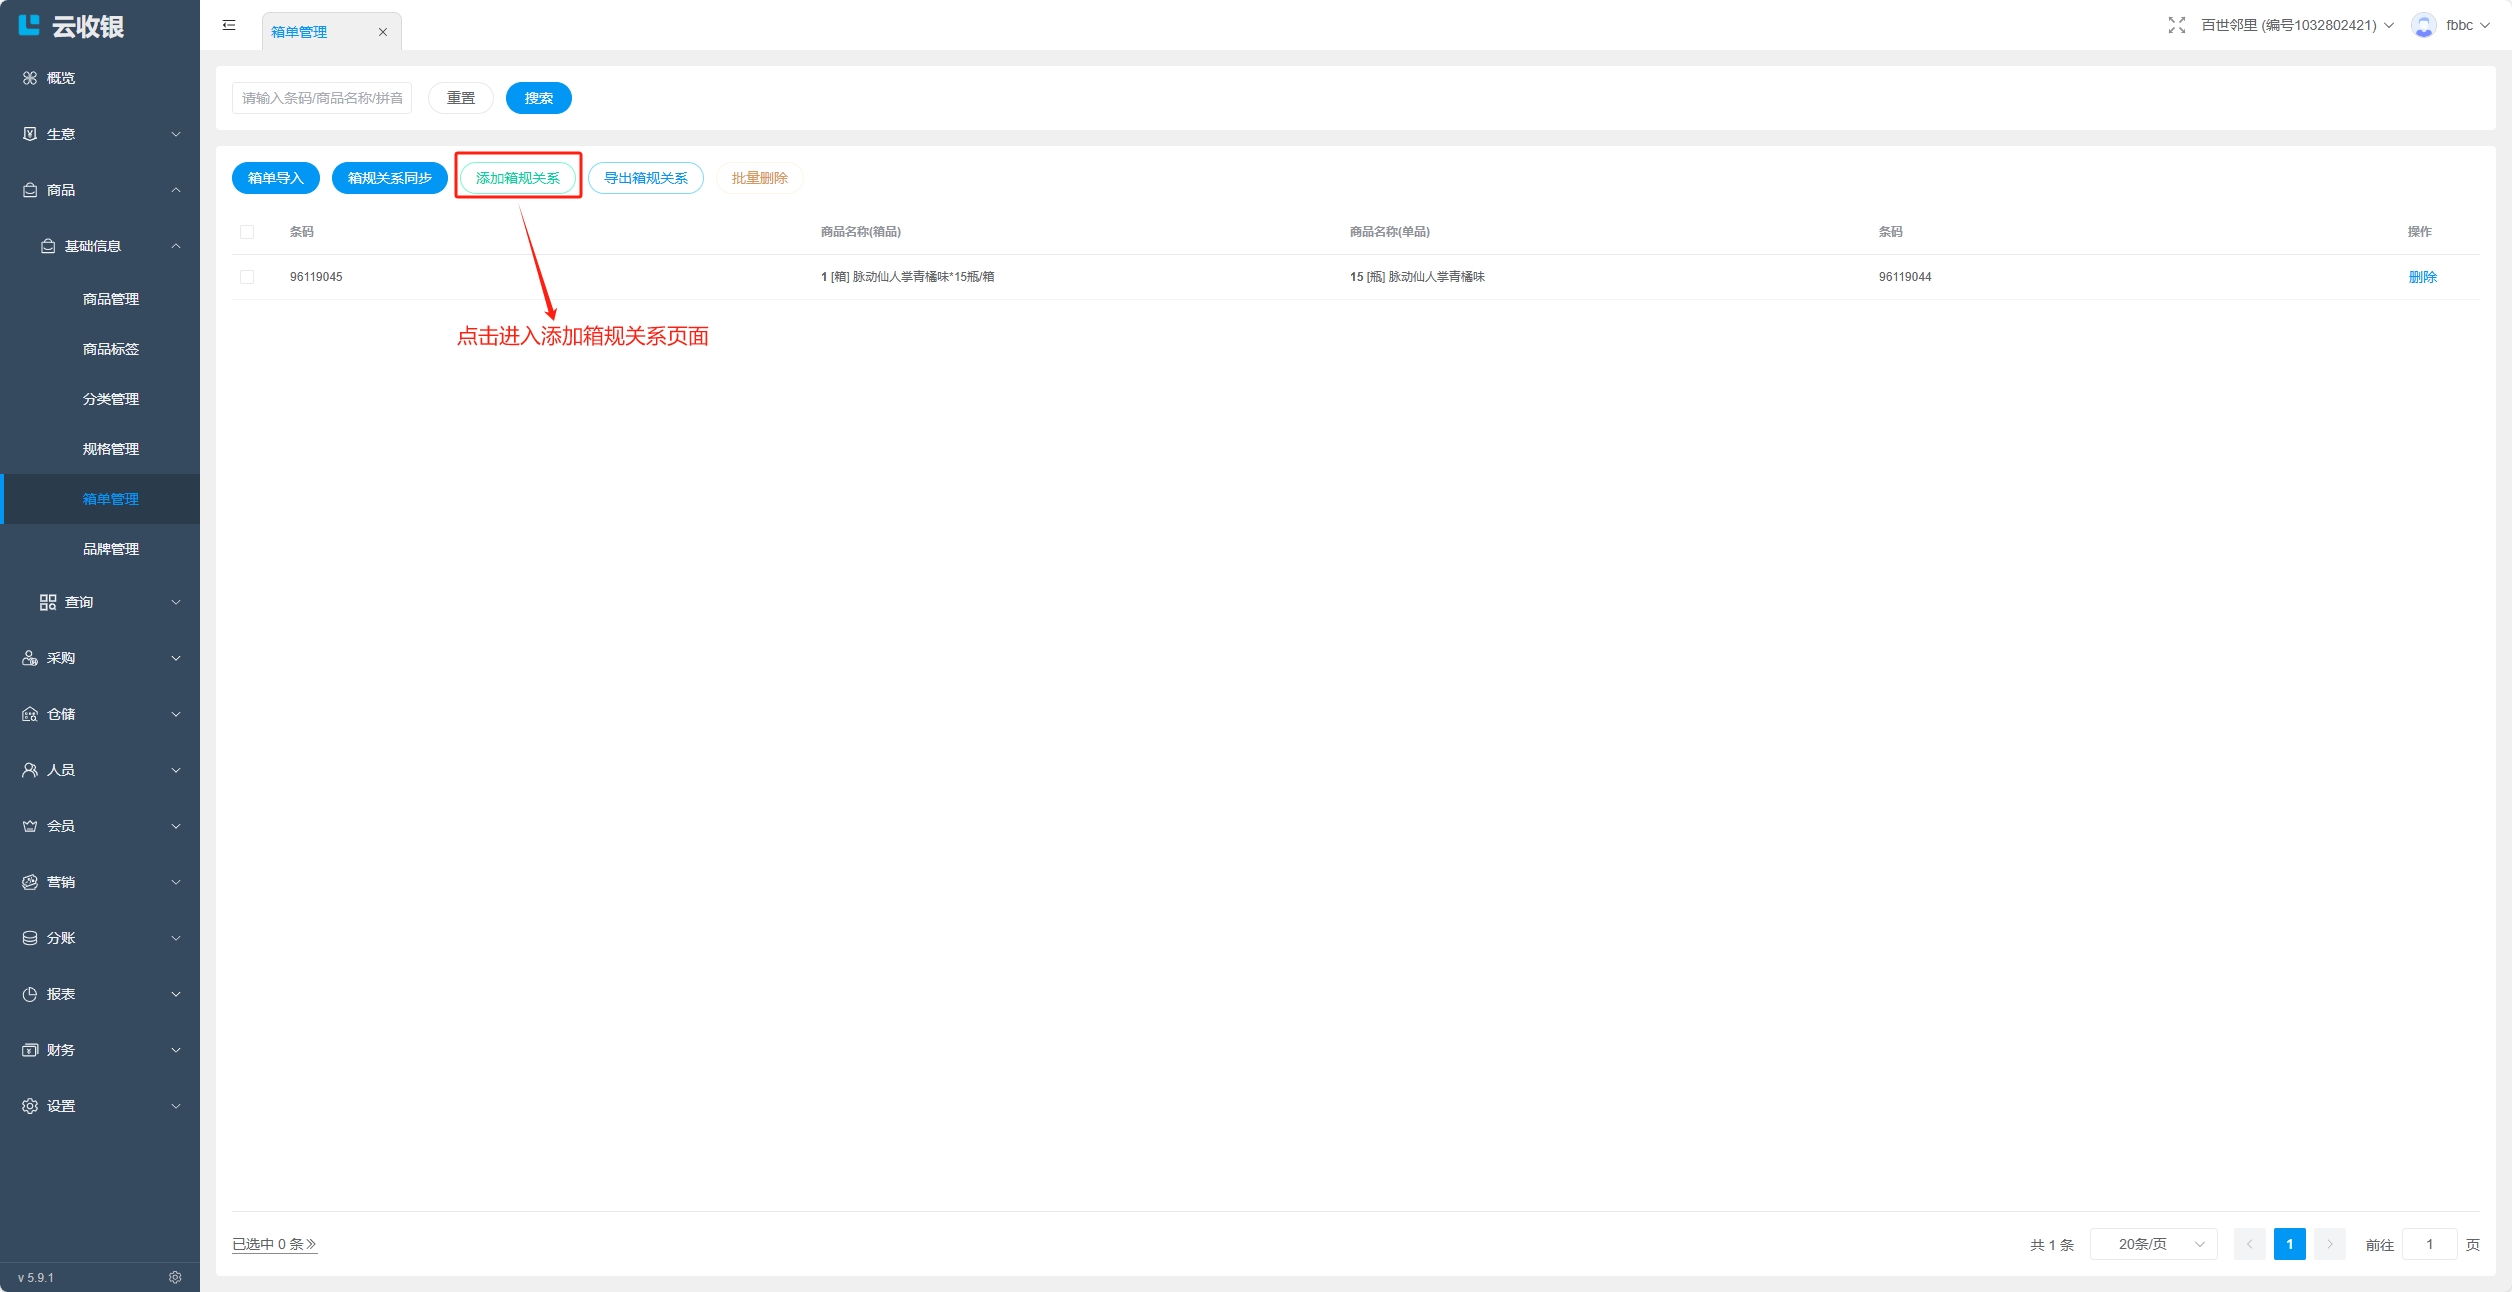Click the 报表 pie chart icon
Image resolution: width=2512 pixels, height=1292 pixels.
(x=30, y=994)
